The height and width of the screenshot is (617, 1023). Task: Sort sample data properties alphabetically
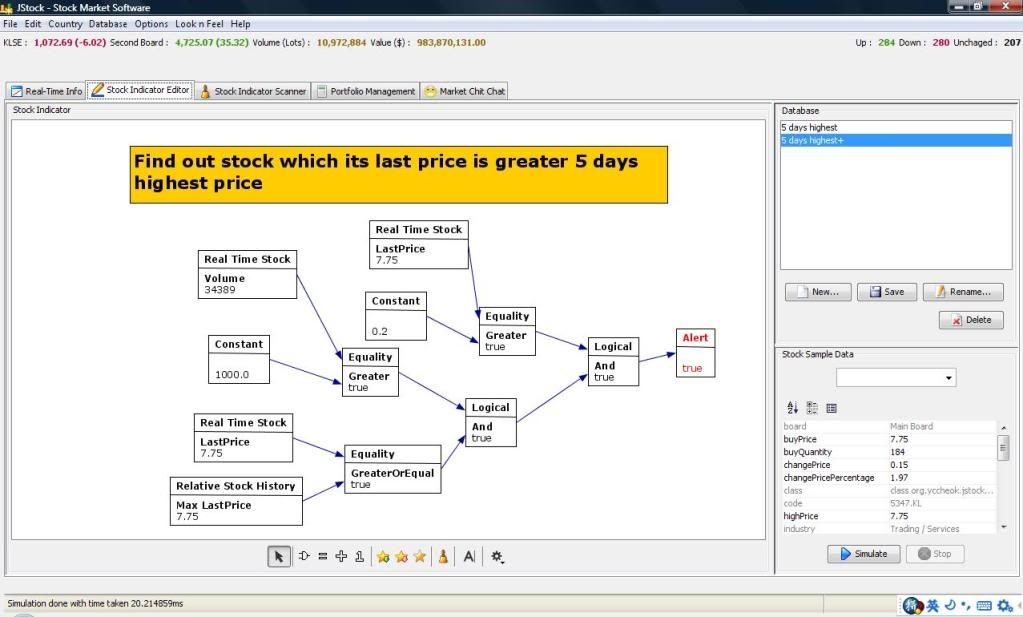793,408
